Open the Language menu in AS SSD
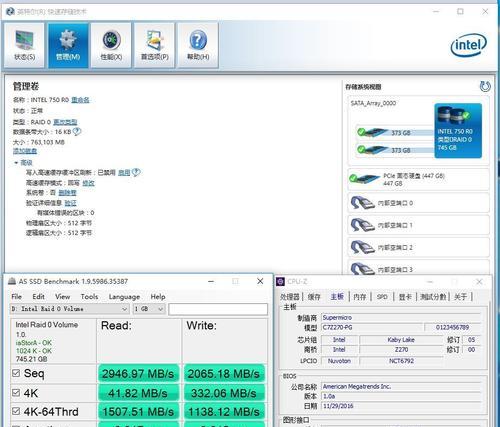The height and width of the screenshot is (427, 500). point(124,296)
